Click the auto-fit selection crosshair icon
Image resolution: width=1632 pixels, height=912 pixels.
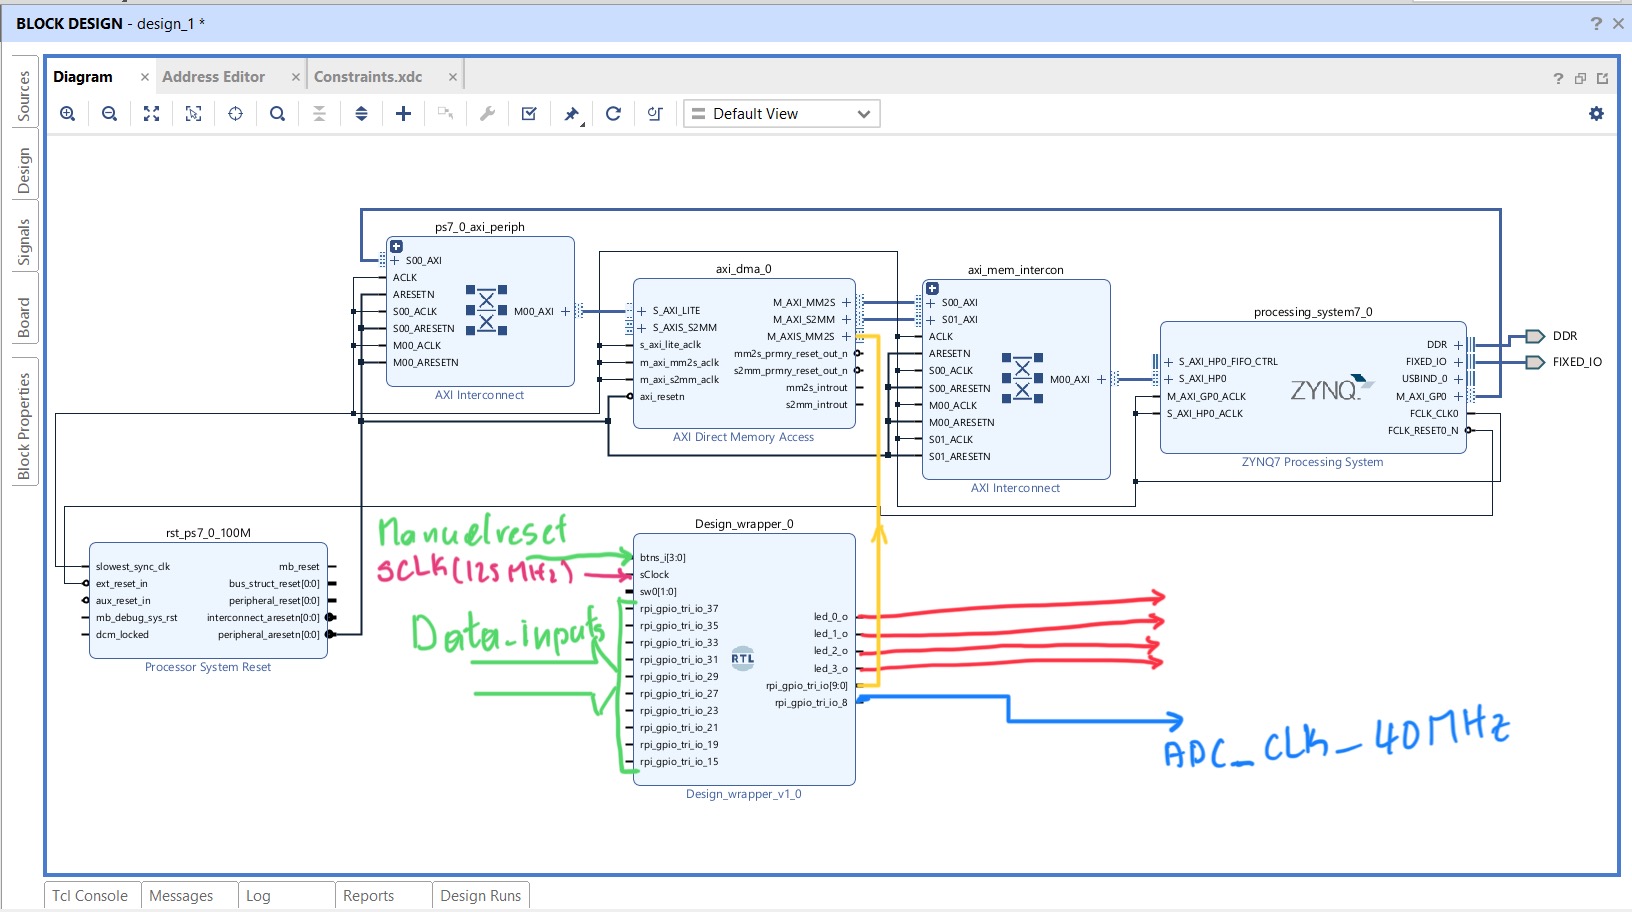235,114
